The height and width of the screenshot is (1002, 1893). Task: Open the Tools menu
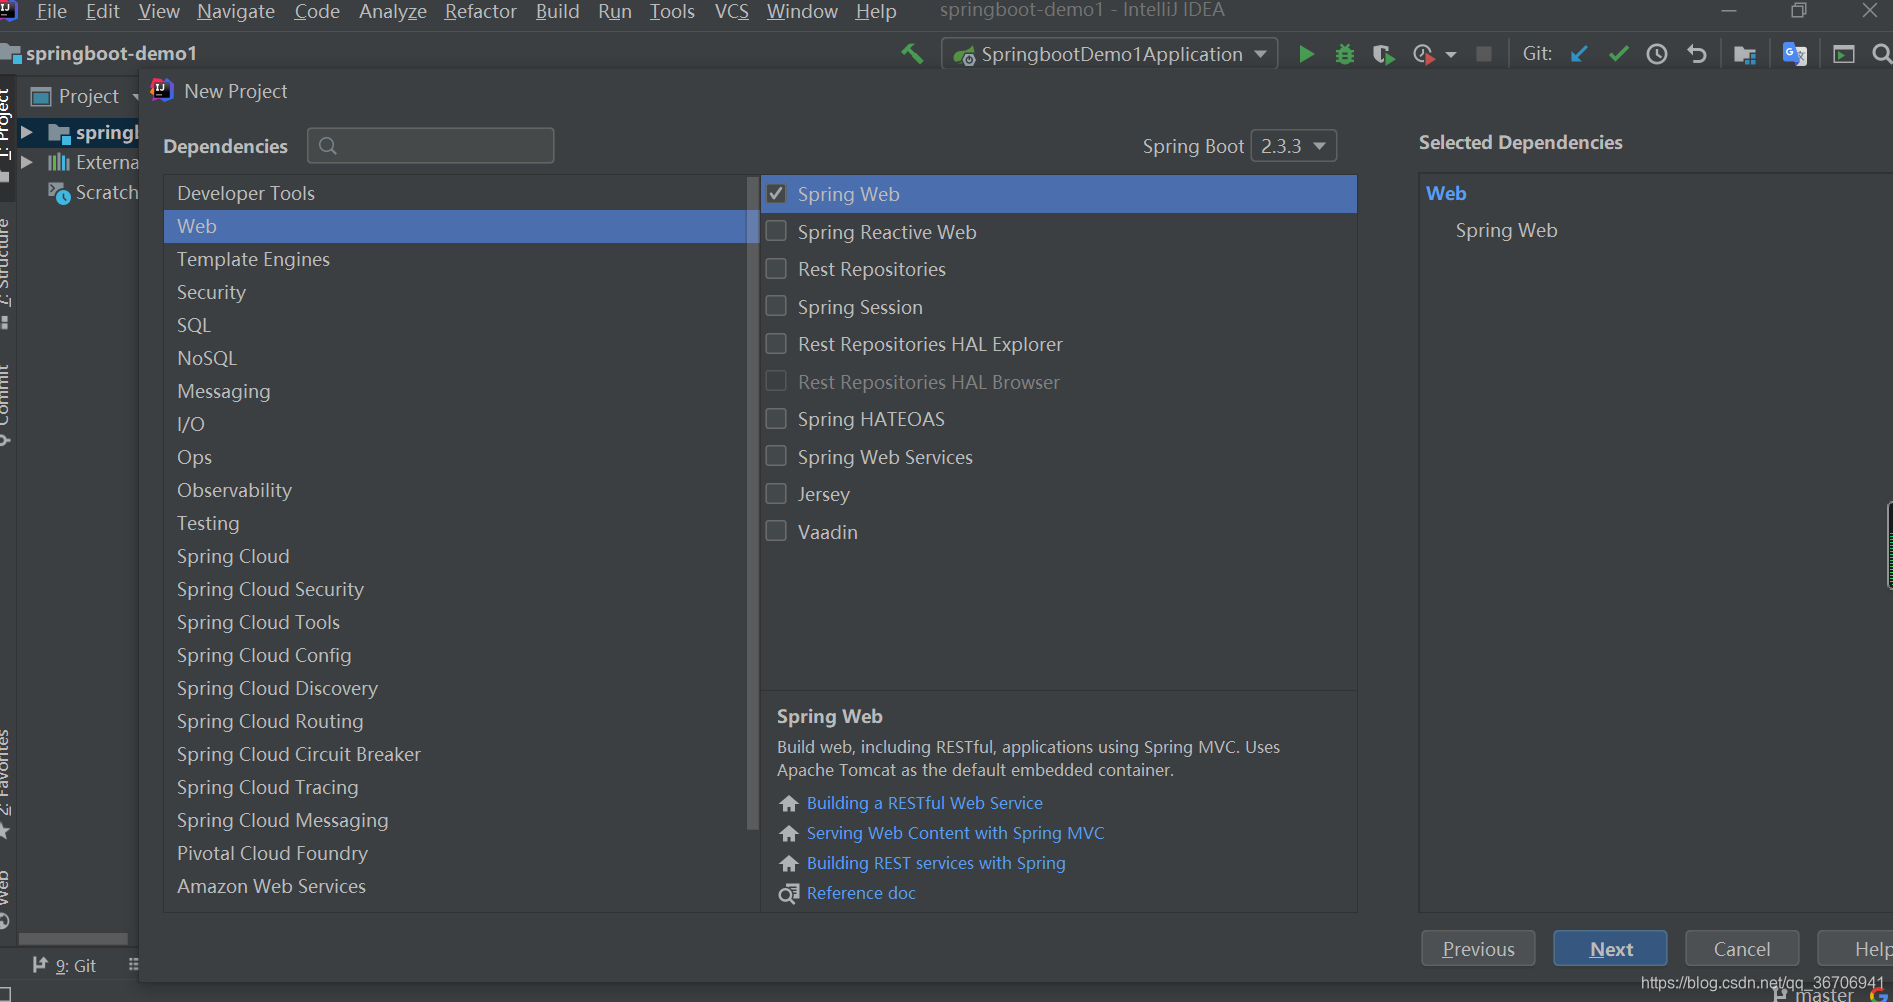pos(672,11)
